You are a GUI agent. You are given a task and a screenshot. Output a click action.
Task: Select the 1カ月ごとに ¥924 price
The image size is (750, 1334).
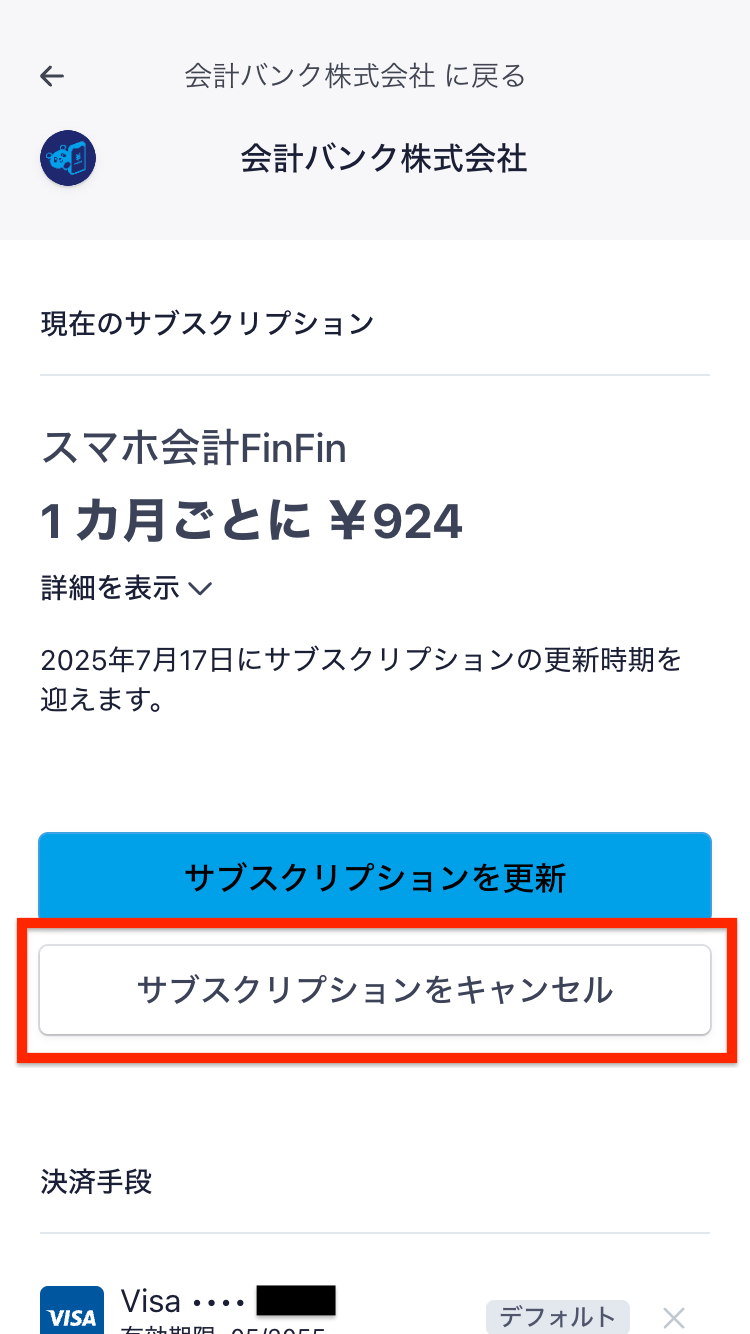click(x=252, y=521)
